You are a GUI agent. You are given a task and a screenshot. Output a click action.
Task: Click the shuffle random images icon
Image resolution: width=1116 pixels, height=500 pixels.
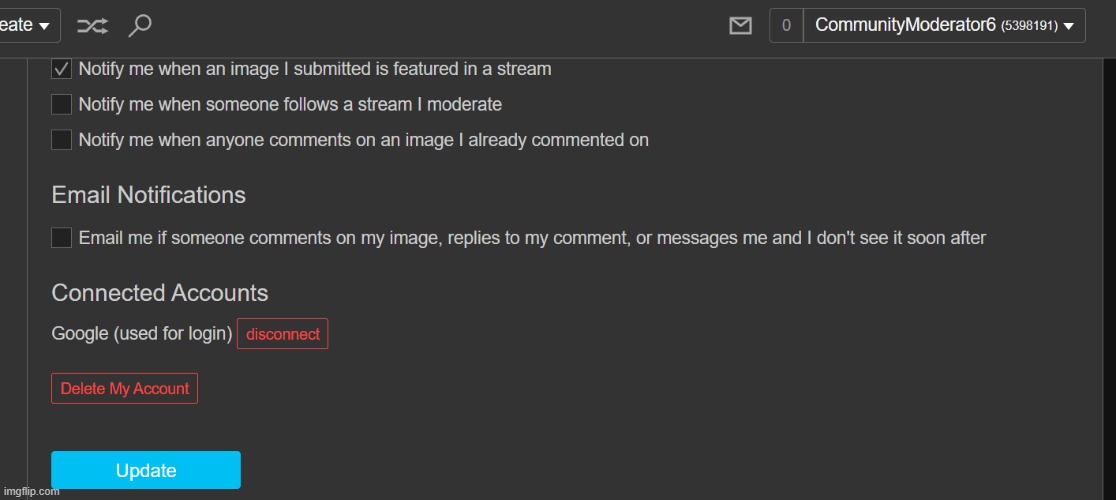point(92,26)
